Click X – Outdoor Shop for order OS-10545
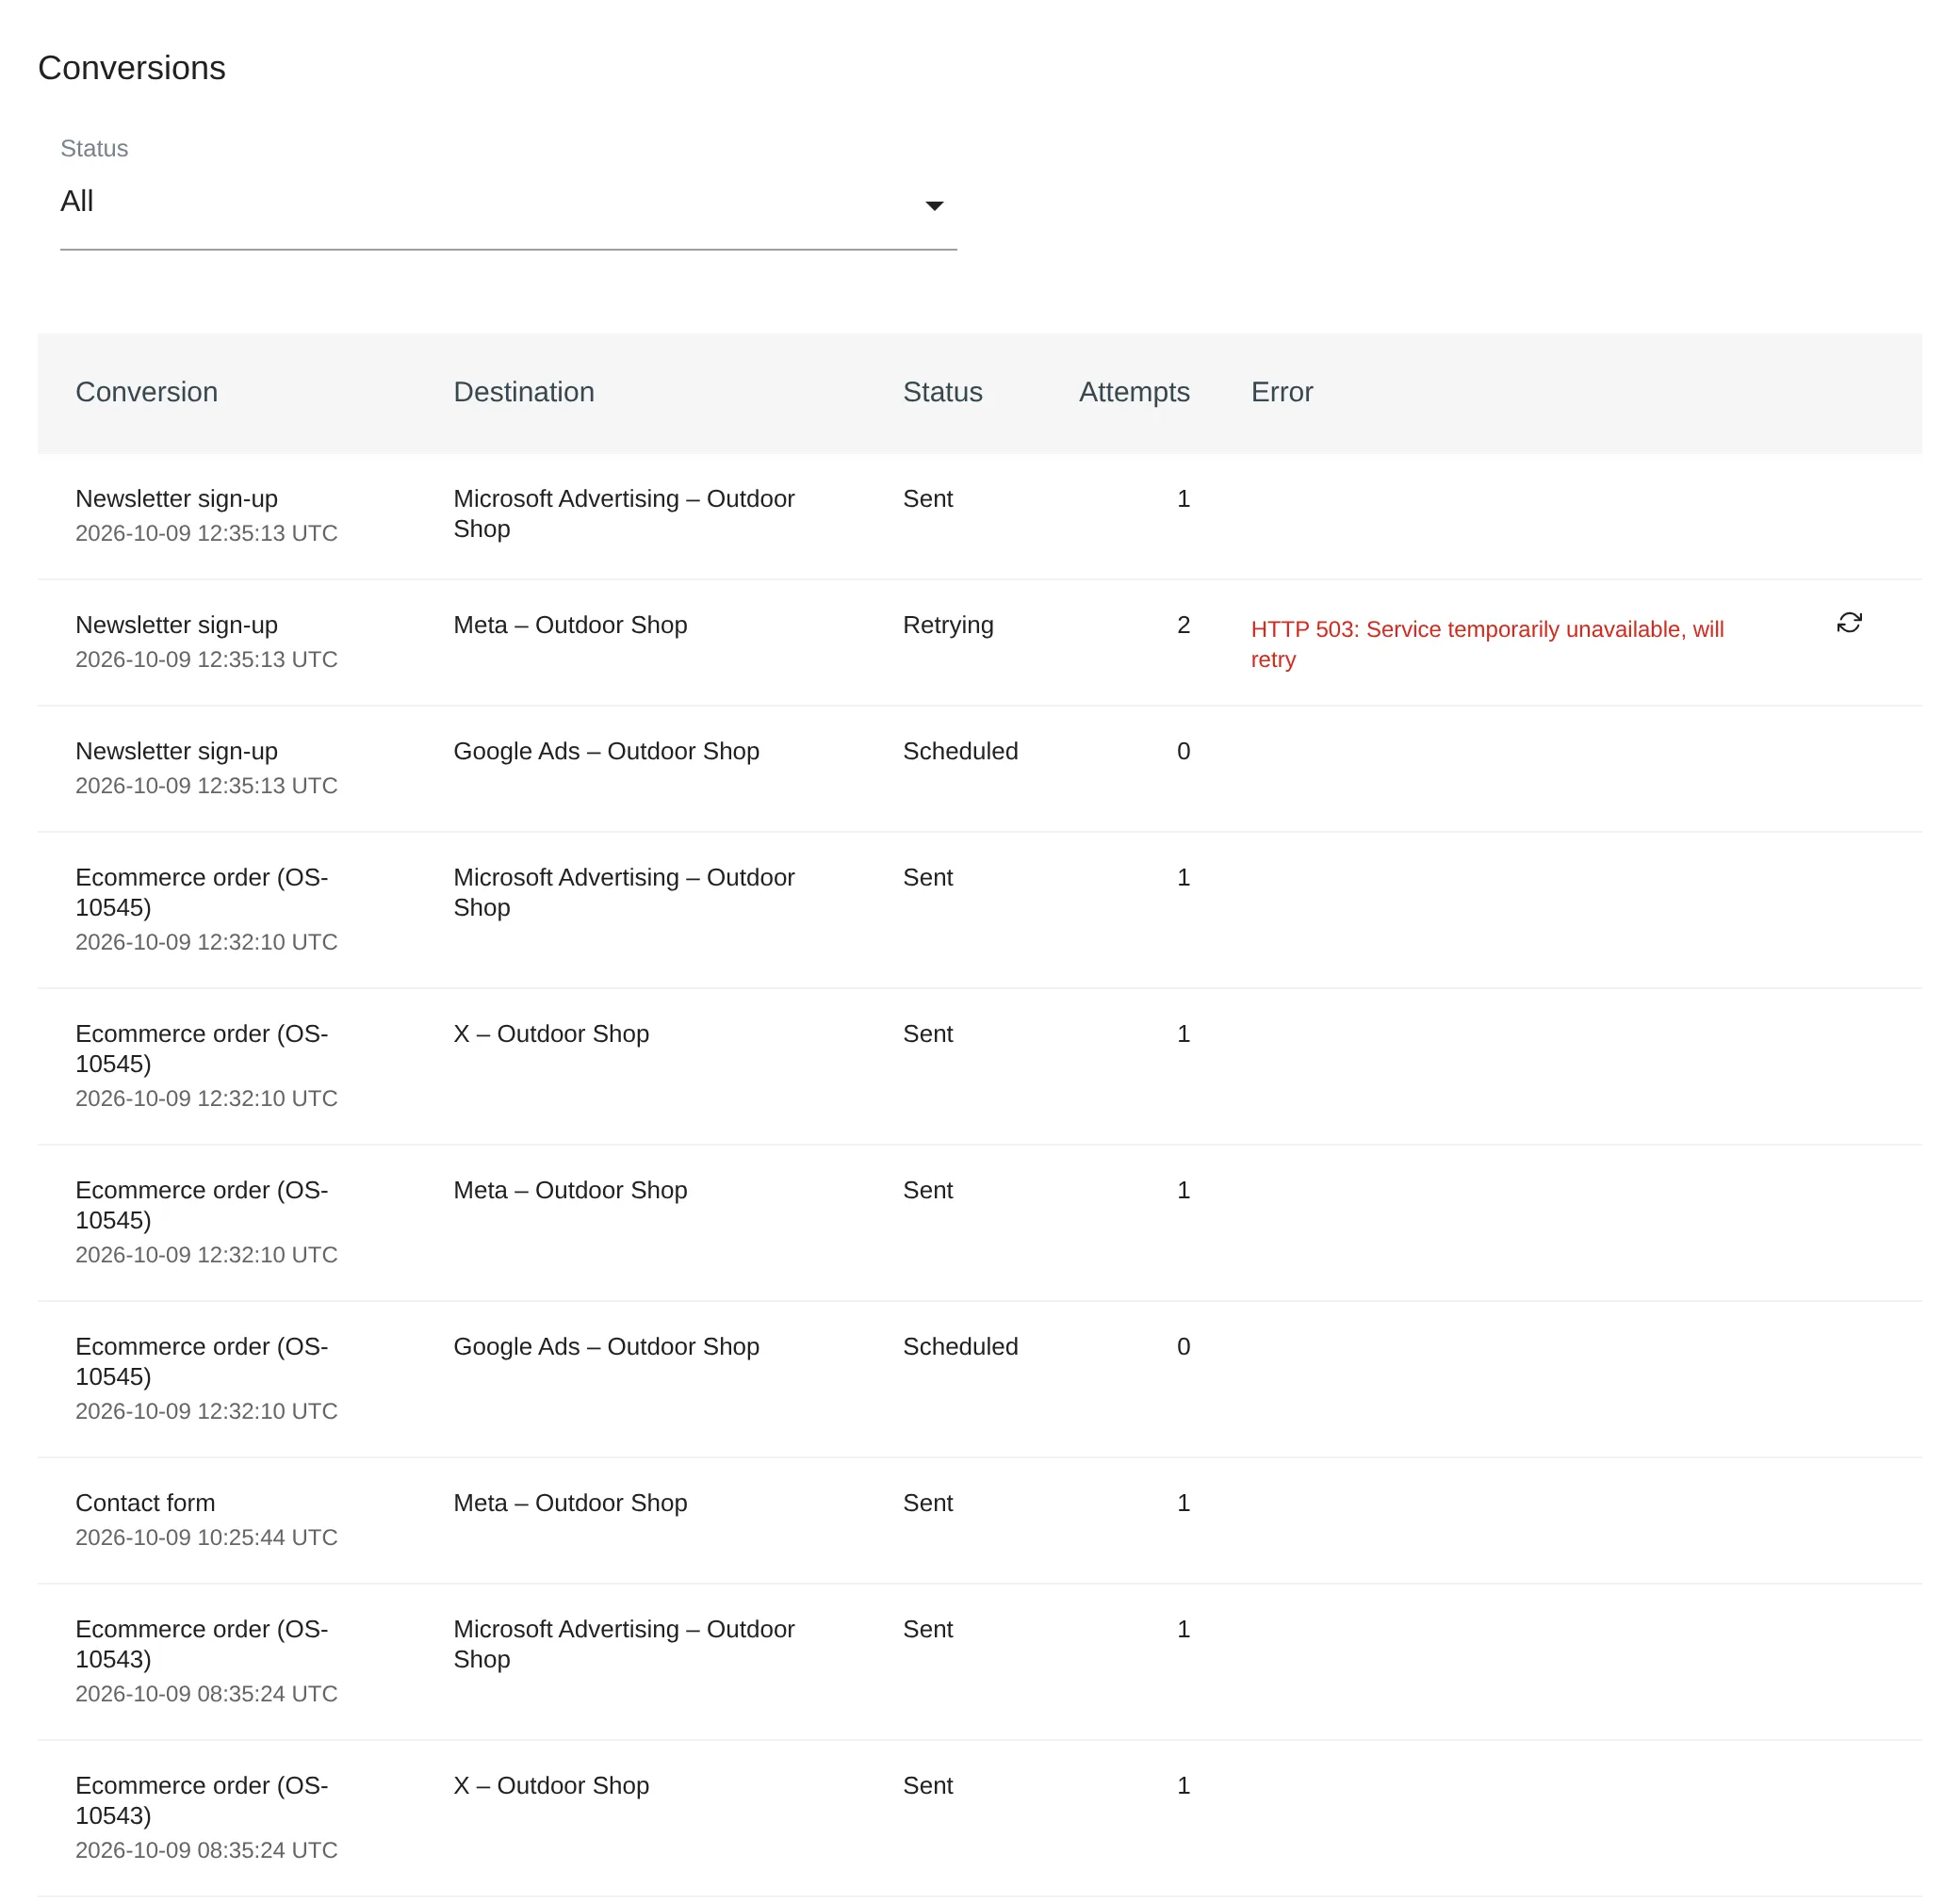The height and width of the screenshot is (1903, 1960). click(x=551, y=1033)
